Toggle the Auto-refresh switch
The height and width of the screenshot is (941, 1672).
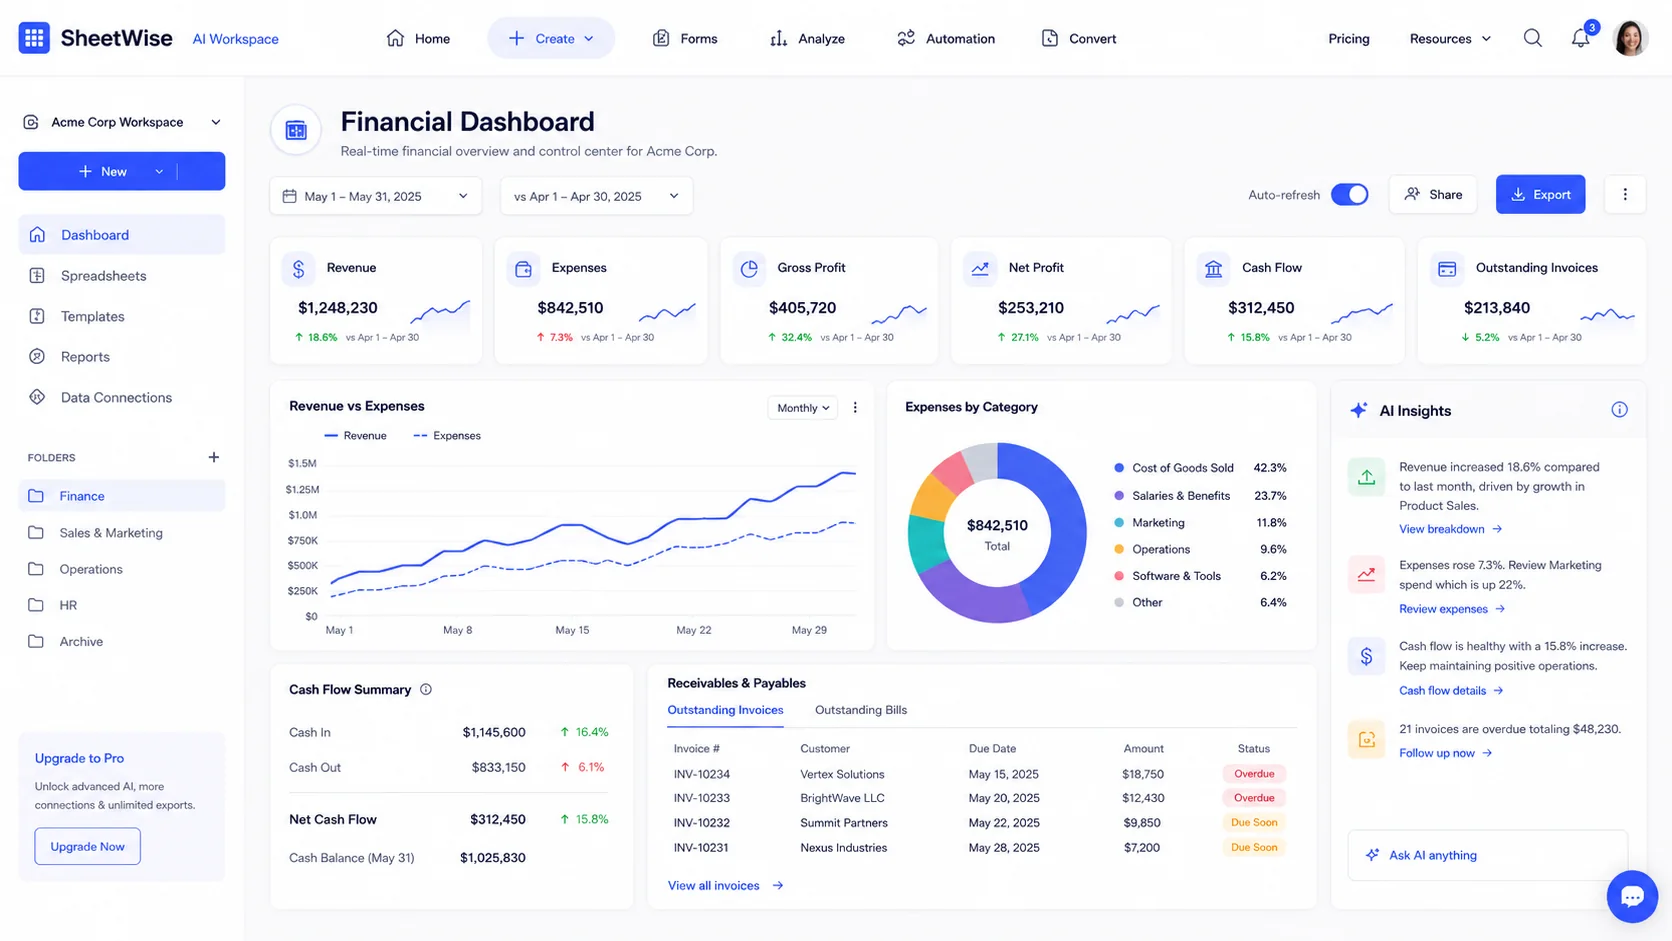click(1349, 195)
